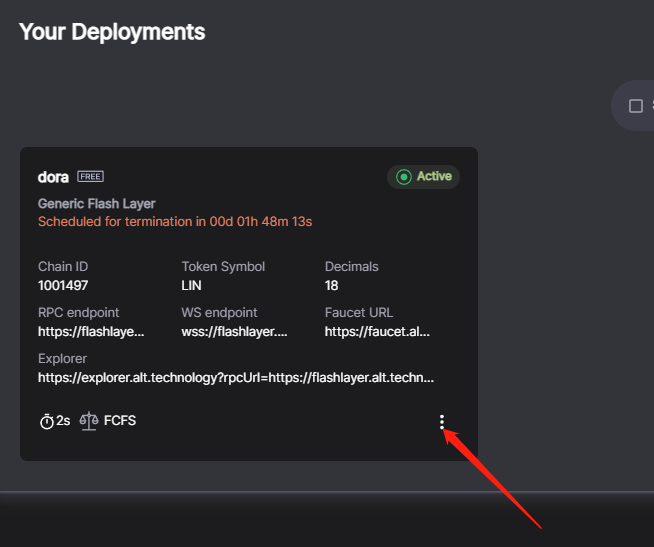
Task: Click the RPC endpoint label
Action: coord(78,313)
